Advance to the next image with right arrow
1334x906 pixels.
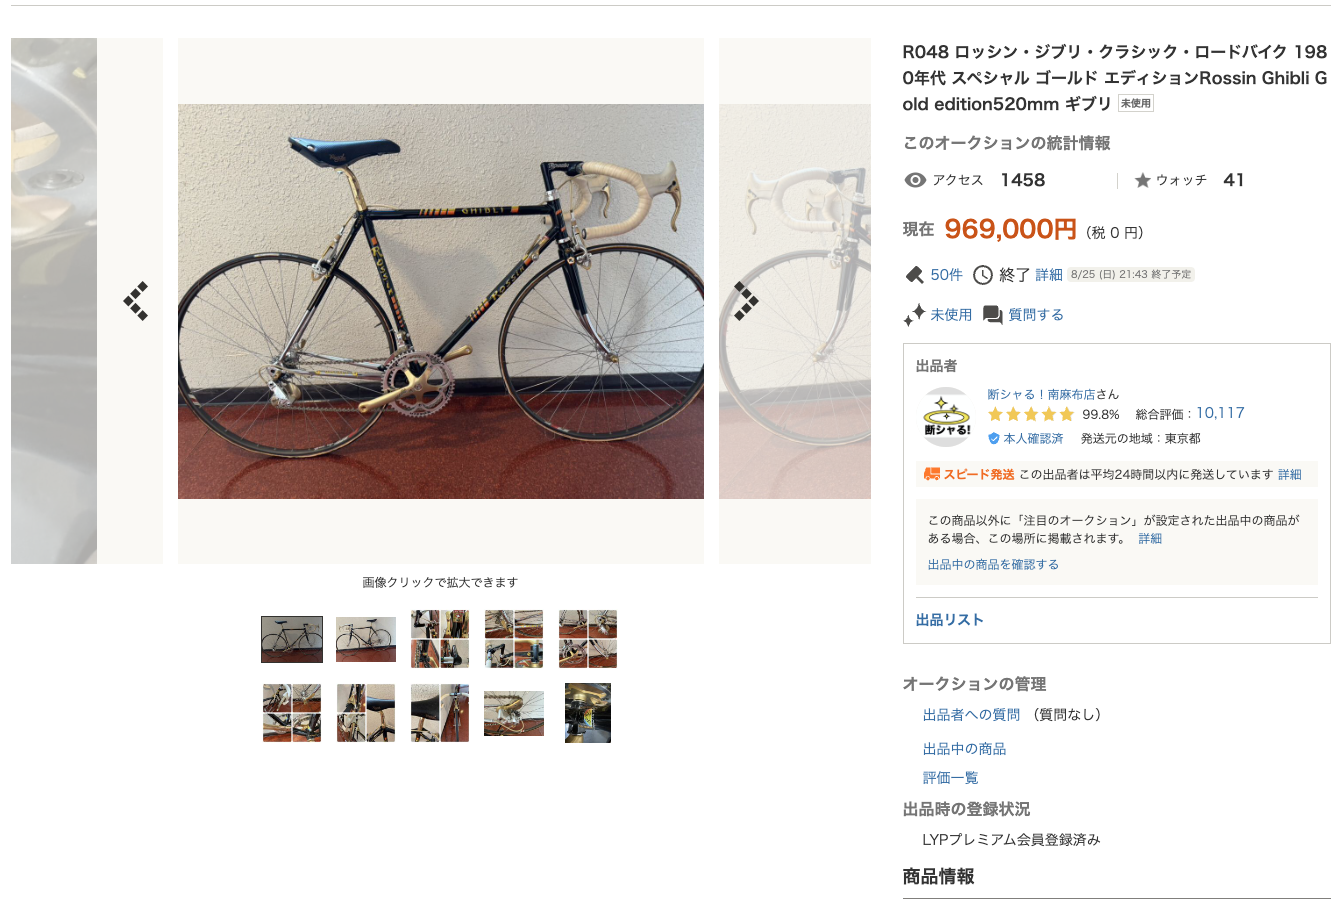[746, 301]
